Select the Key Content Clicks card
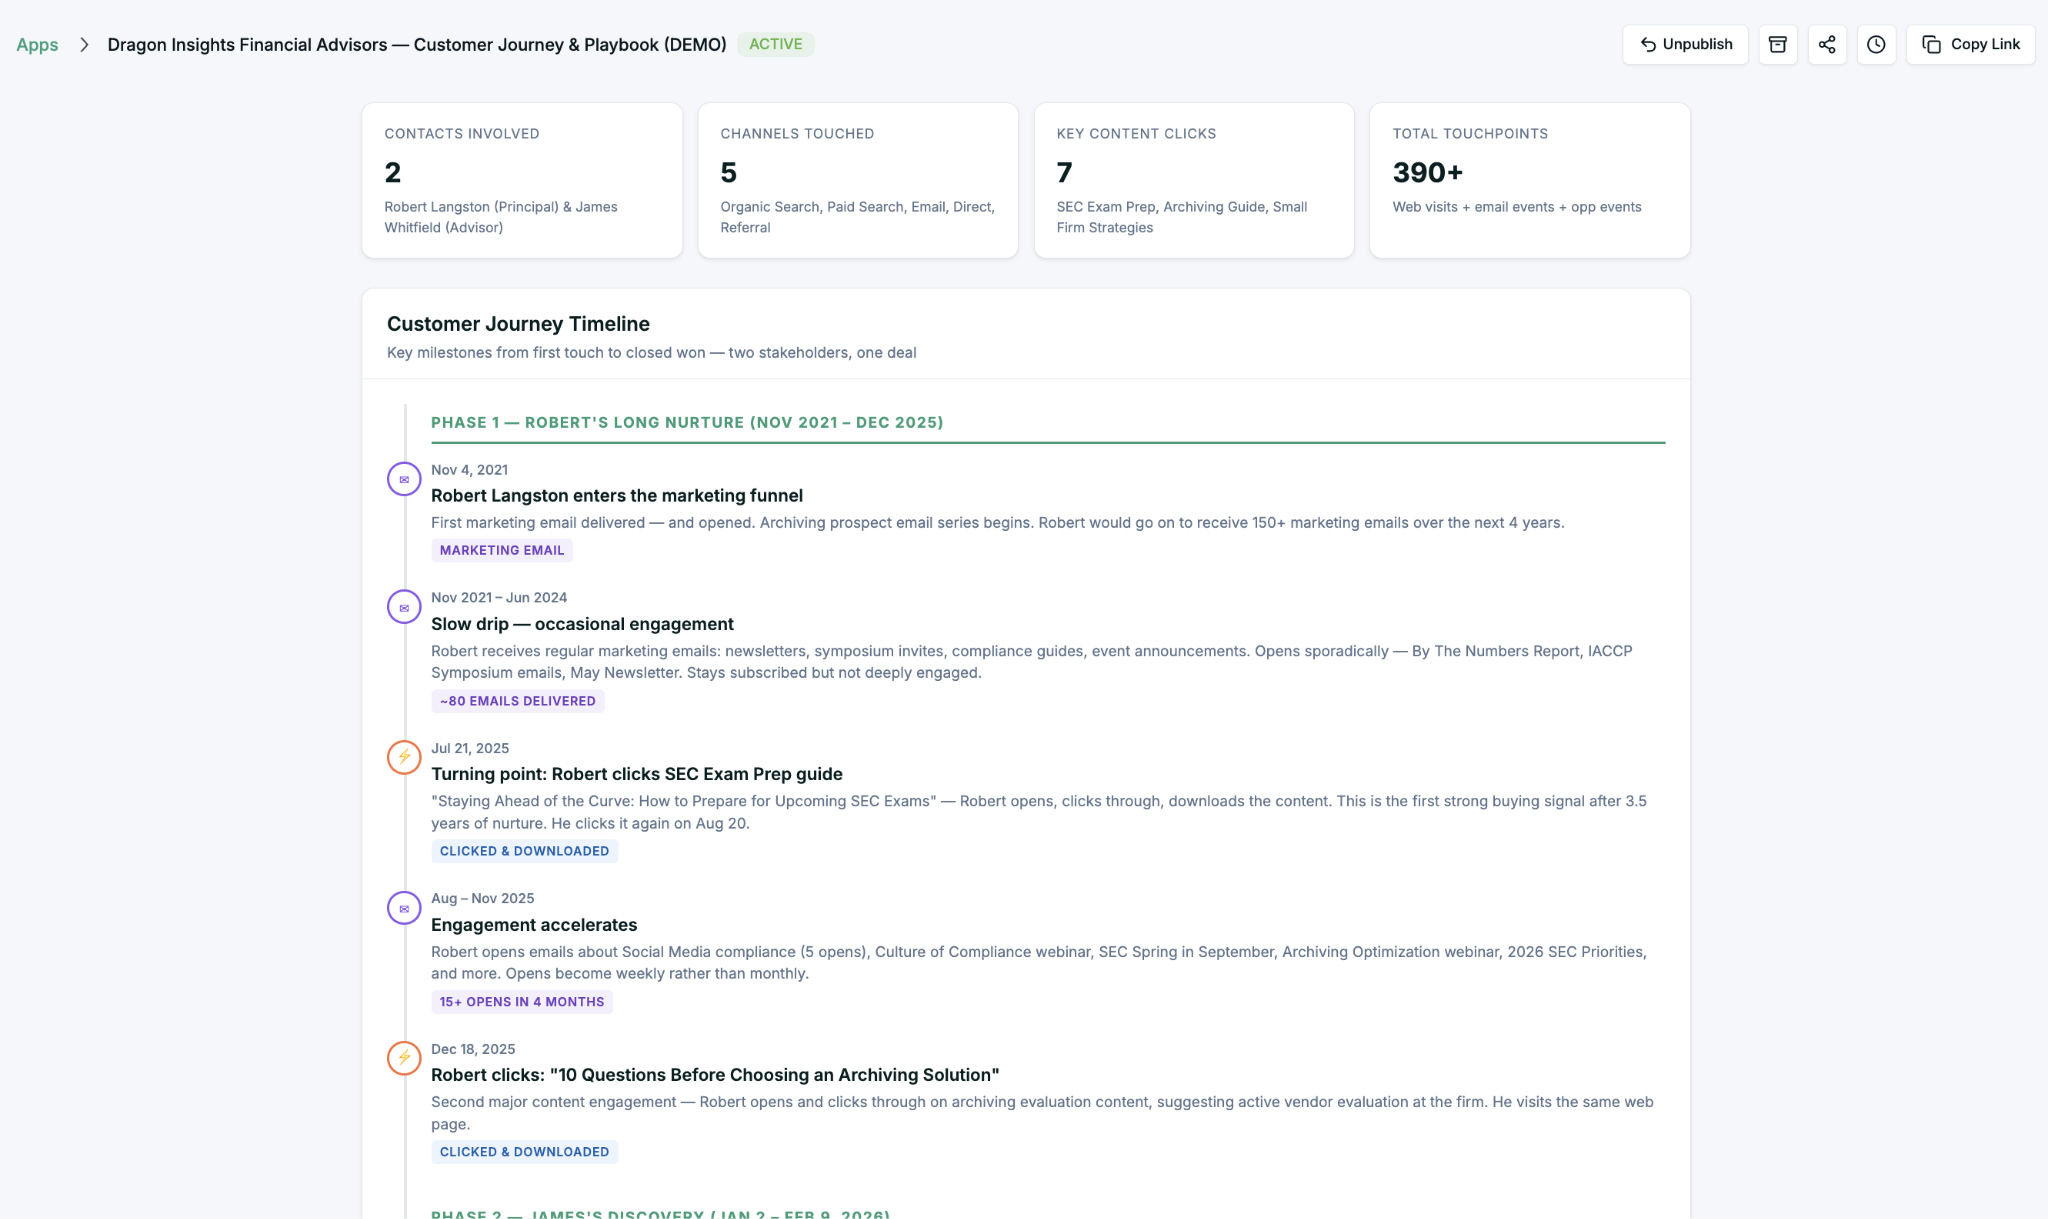Screen dimensions: 2048x1219 1193,180
